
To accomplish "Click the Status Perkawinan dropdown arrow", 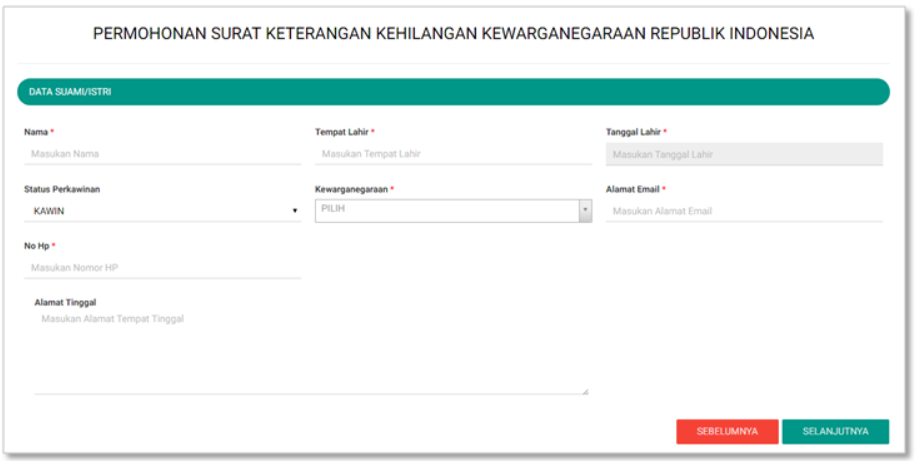I will click(x=295, y=211).
